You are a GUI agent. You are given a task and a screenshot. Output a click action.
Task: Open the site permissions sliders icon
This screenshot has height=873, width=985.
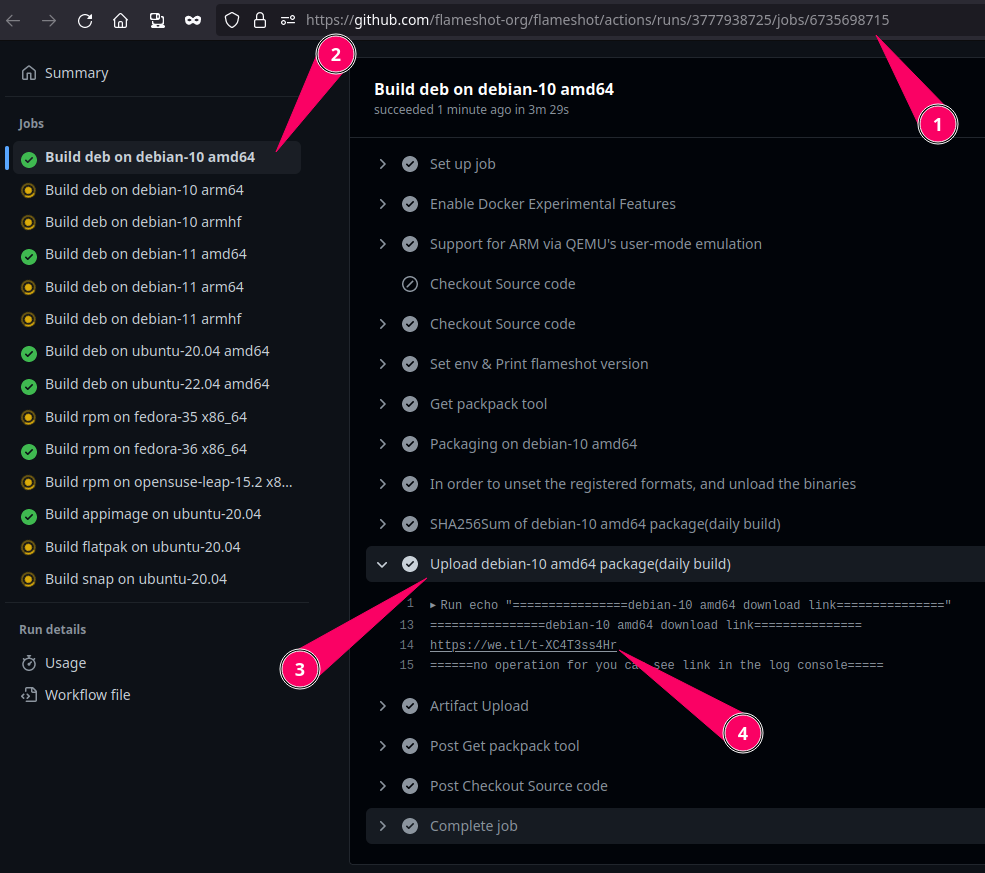click(x=287, y=20)
